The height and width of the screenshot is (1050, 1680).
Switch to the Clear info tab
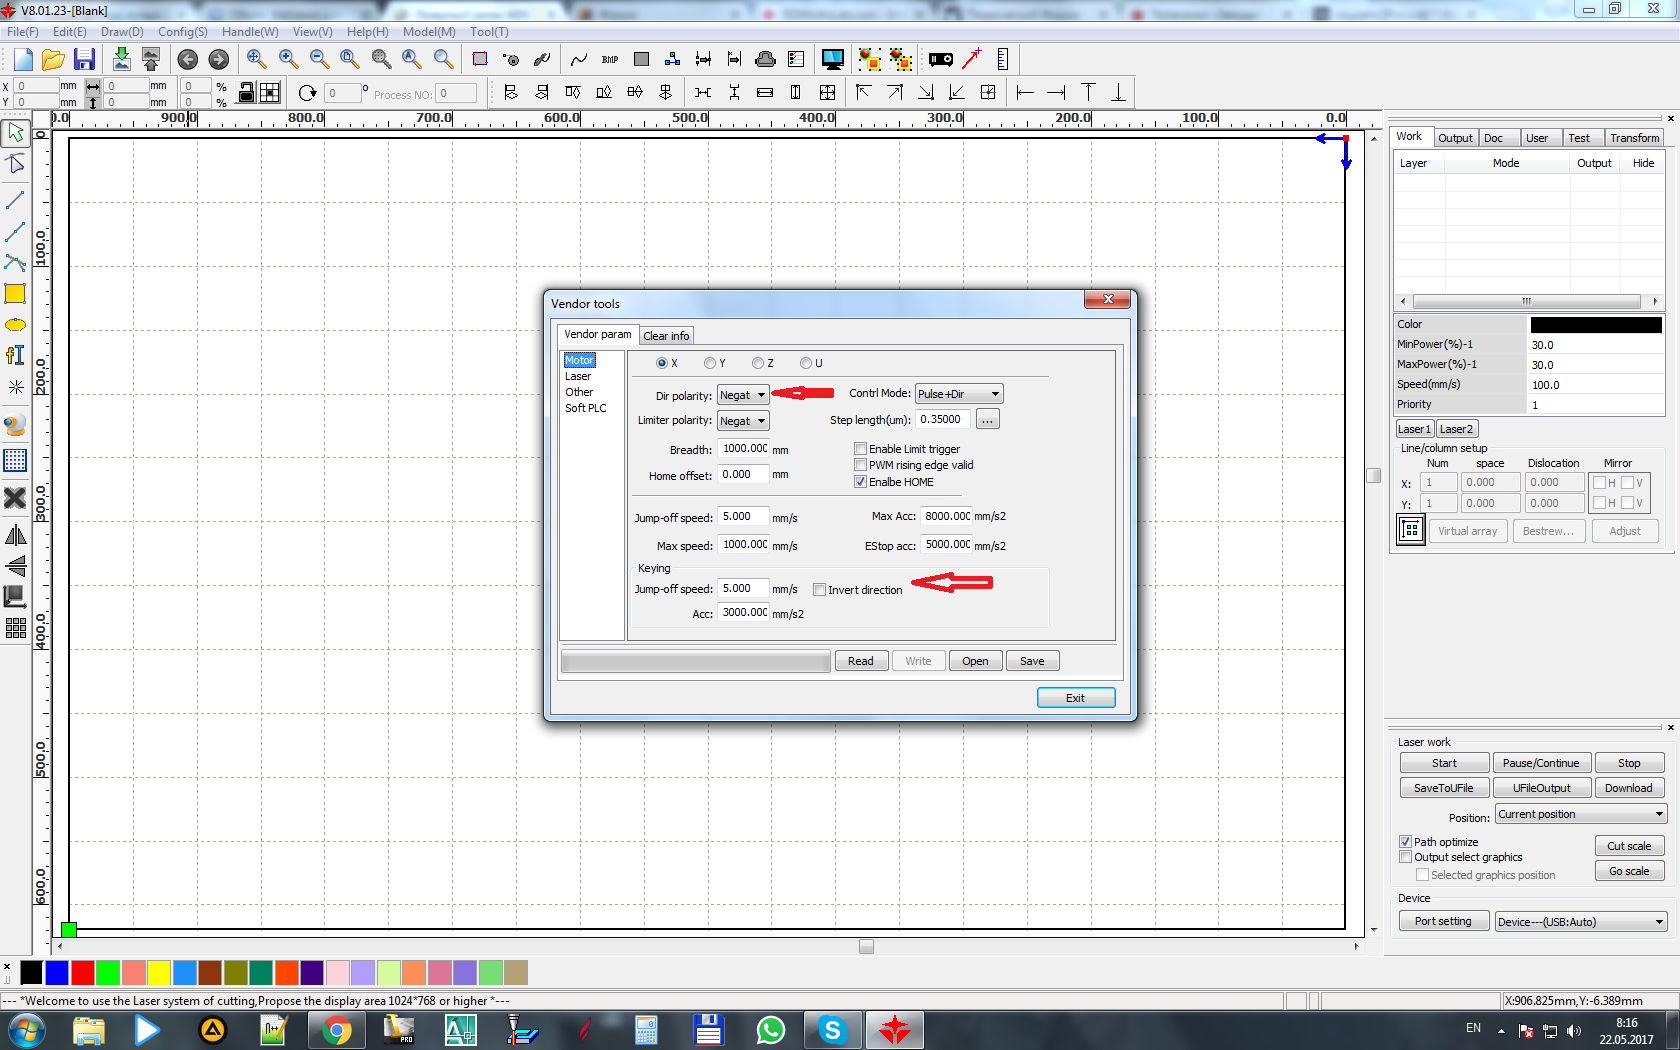(666, 336)
